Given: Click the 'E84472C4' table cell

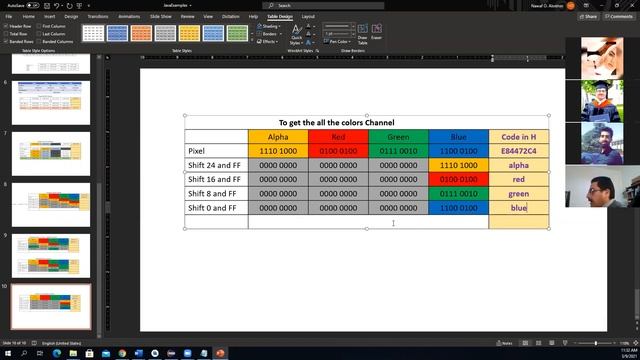Looking at the screenshot, I should click(519, 151).
